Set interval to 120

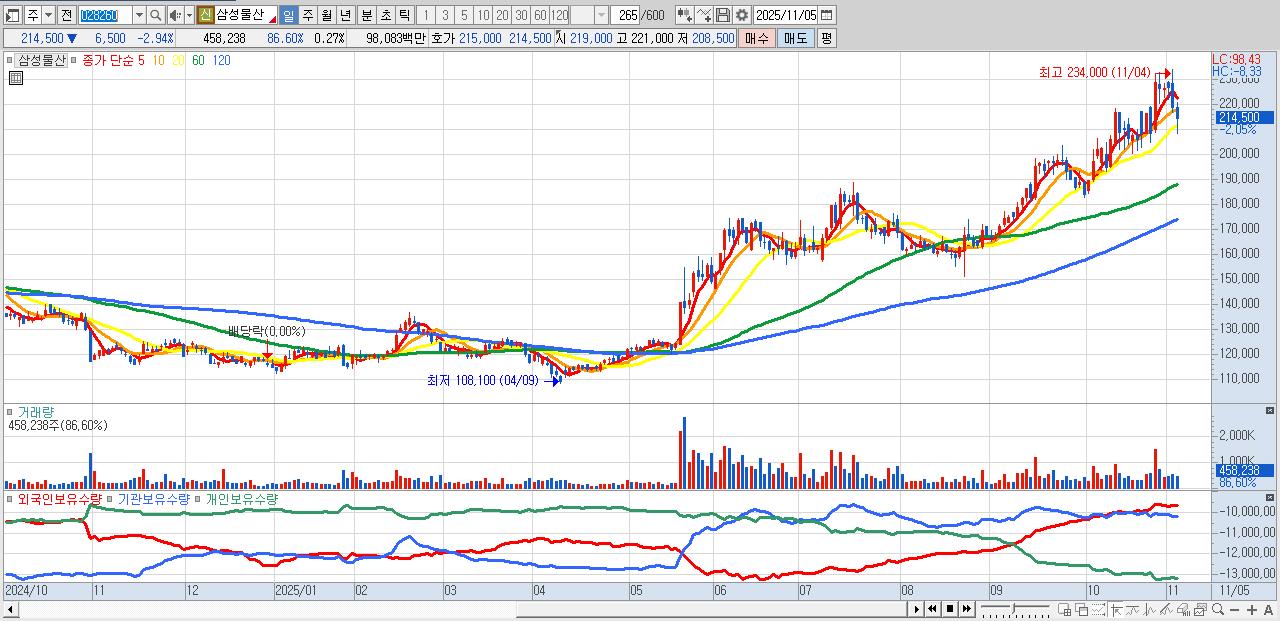click(559, 15)
